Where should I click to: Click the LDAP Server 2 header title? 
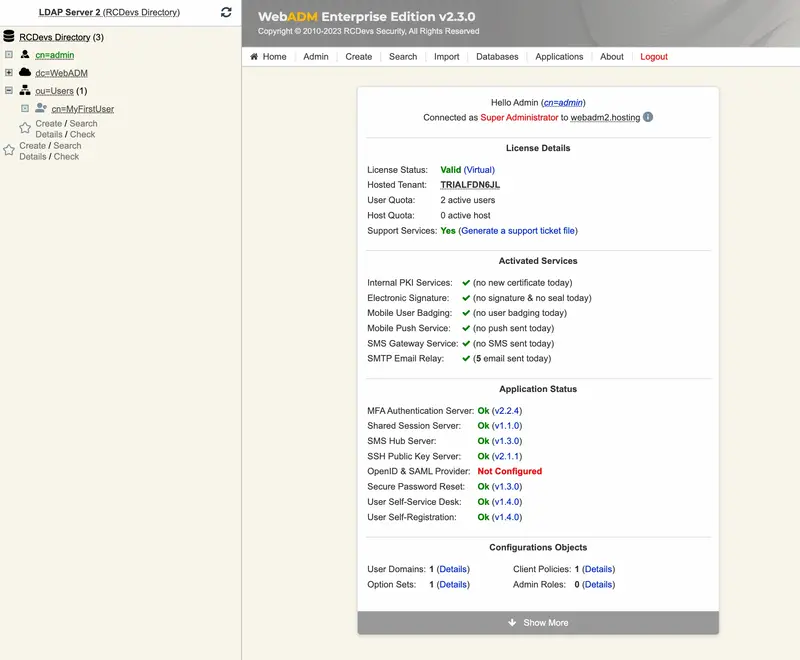(x=109, y=12)
